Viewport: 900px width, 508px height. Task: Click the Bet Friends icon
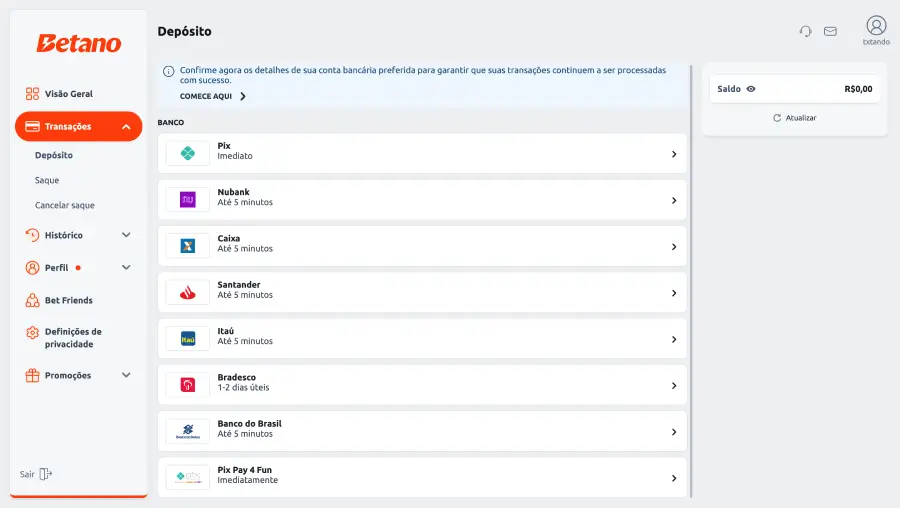pyautogui.click(x=32, y=300)
